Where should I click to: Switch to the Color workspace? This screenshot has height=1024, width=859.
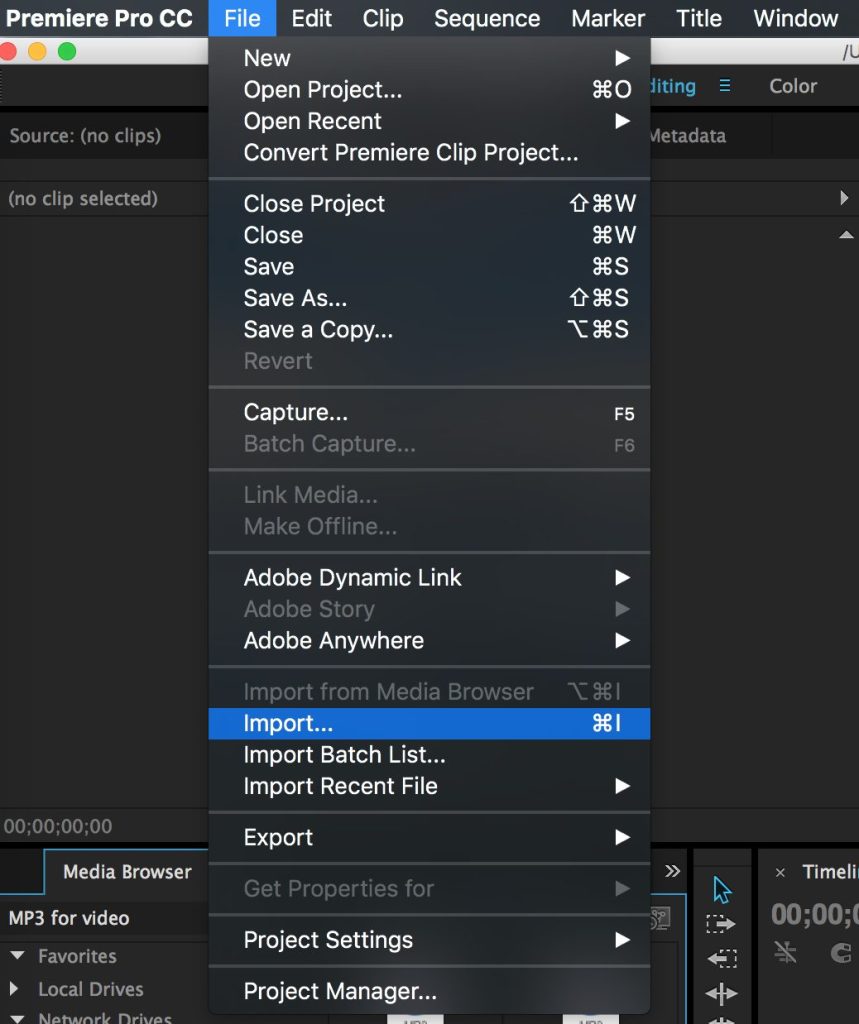793,86
